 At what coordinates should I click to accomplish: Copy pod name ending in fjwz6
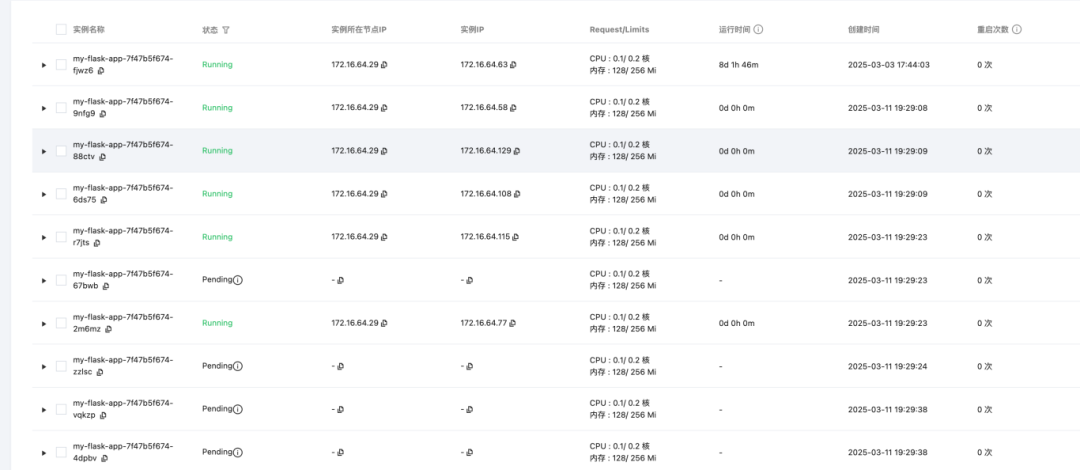(x=101, y=71)
